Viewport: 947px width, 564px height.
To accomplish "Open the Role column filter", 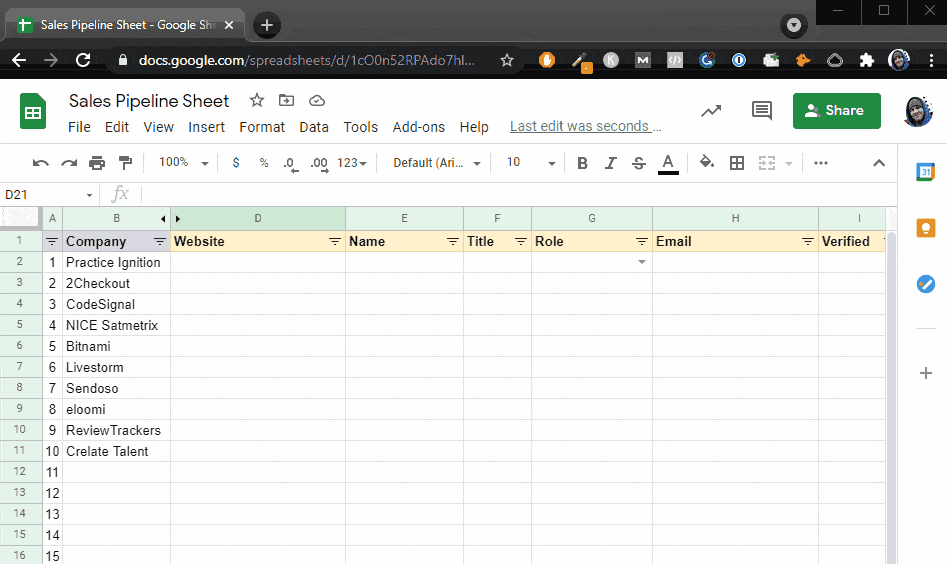I will (641, 242).
